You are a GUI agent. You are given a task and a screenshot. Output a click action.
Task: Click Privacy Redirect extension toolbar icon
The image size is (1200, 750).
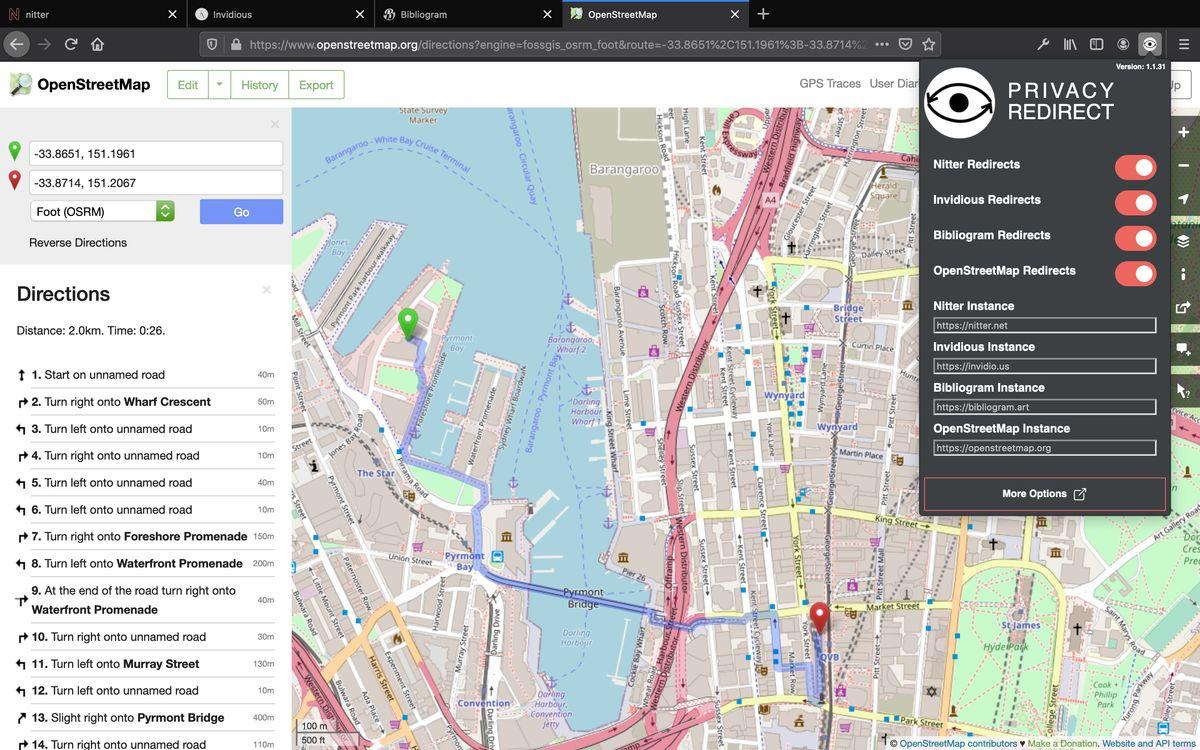click(1150, 44)
